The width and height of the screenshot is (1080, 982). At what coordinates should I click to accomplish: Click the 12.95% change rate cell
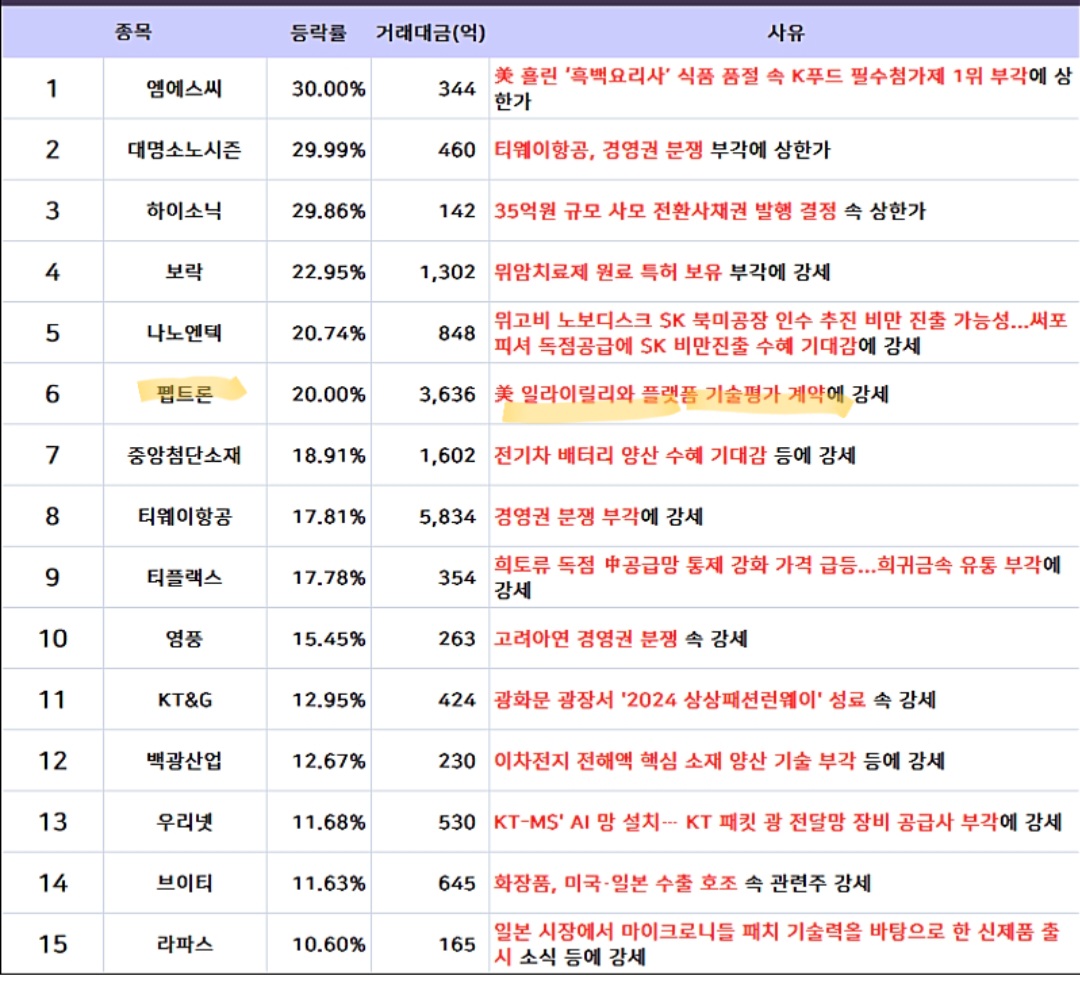pos(329,700)
